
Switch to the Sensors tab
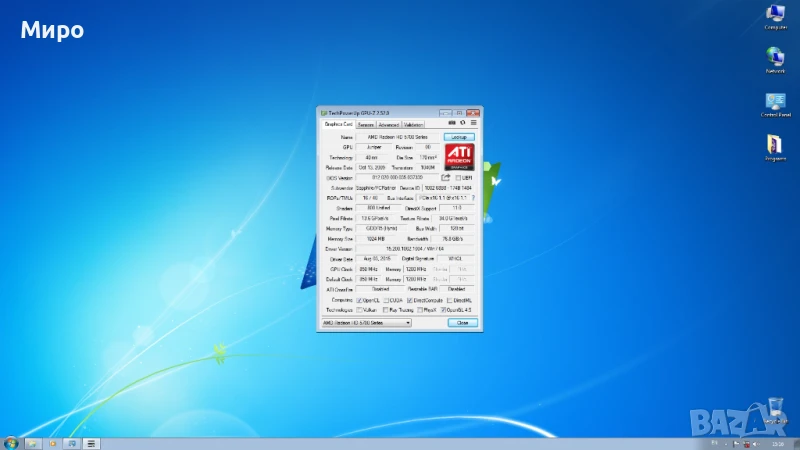tap(366, 125)
